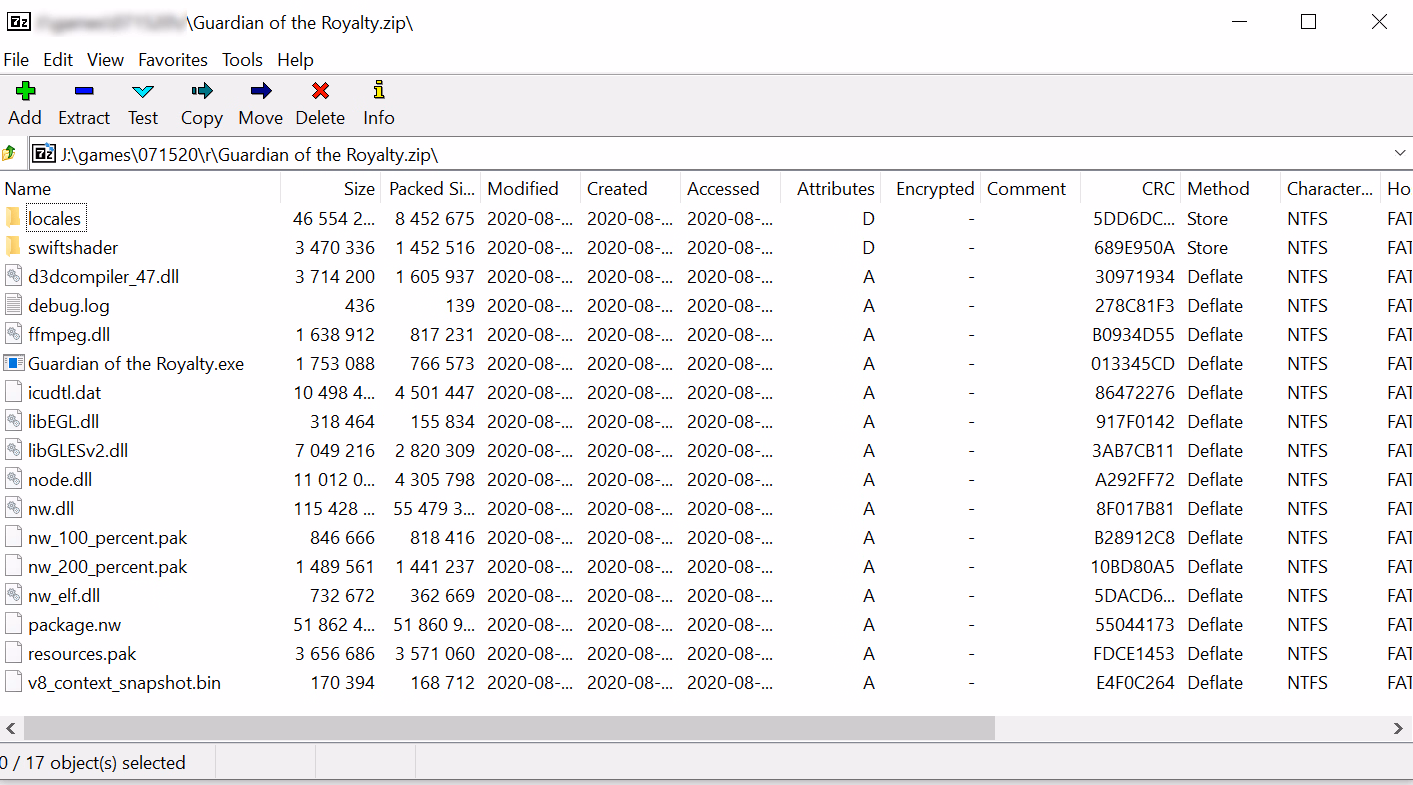Image resolution: width=1413 pixels, height=785 pixels.
Task: Sort by Packed Size column header
Action: 430,188
